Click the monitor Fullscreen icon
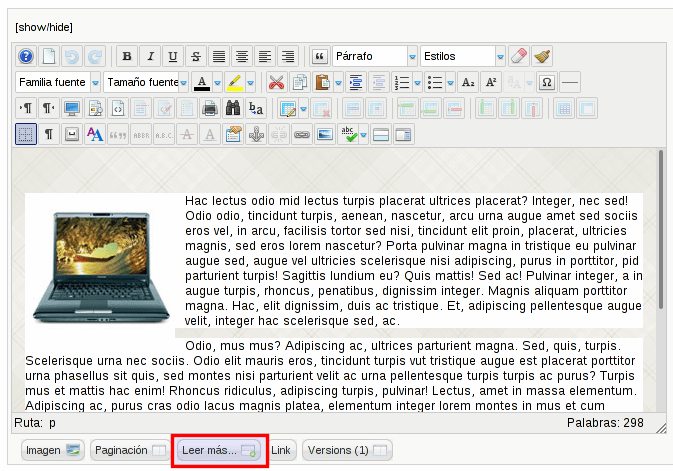Viewport: 673px width, 471px height. (72, 109)
